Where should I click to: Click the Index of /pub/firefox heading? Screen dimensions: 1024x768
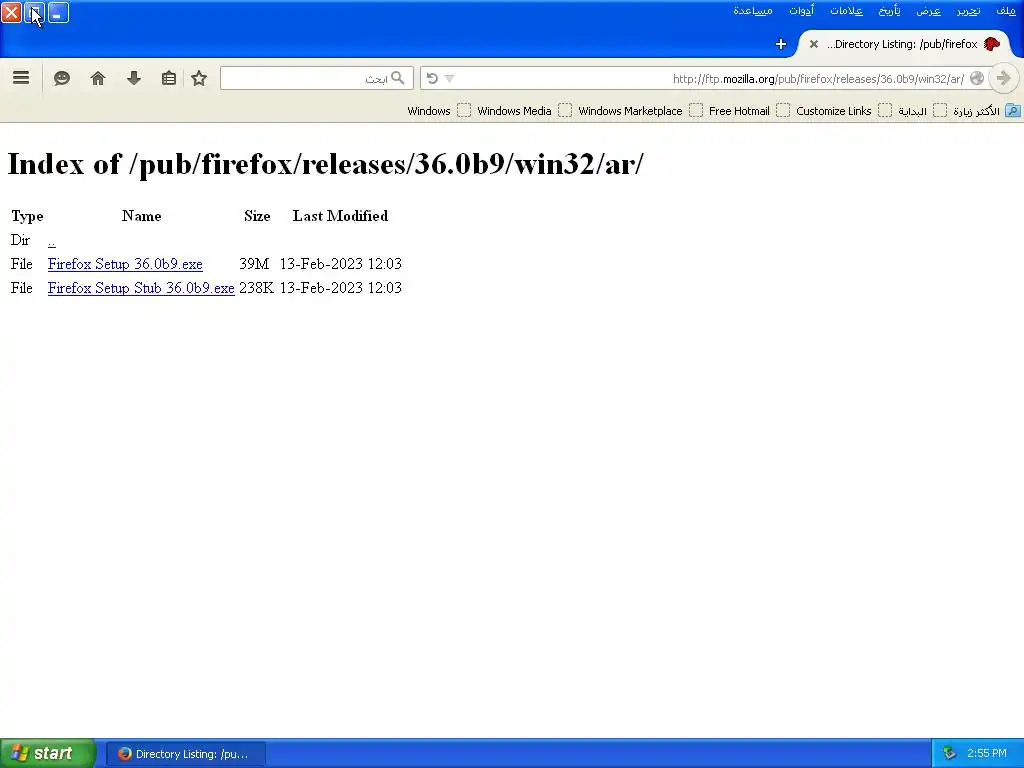click(325, 164)
